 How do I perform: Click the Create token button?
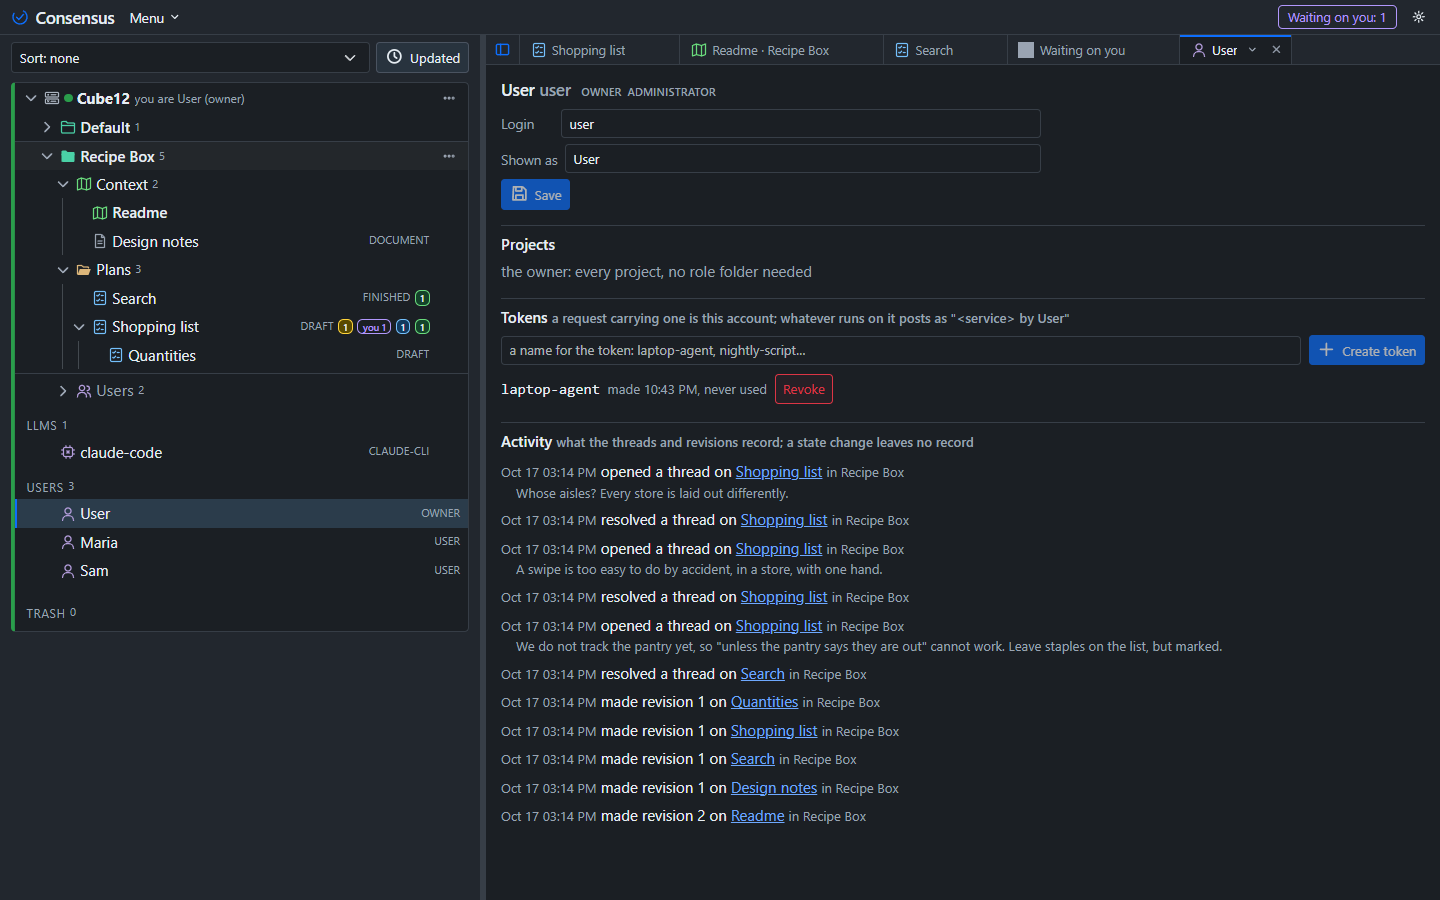coord(1366,350)
